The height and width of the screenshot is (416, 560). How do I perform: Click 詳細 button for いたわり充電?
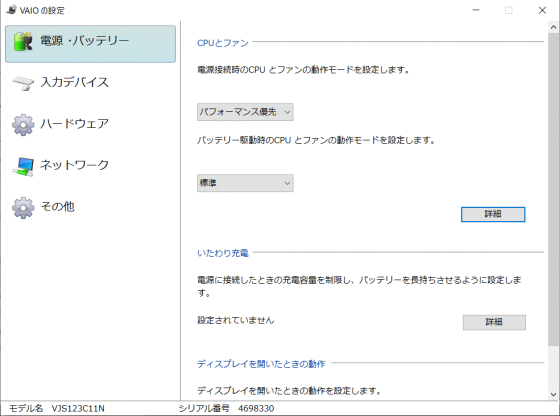click(494, 322)
